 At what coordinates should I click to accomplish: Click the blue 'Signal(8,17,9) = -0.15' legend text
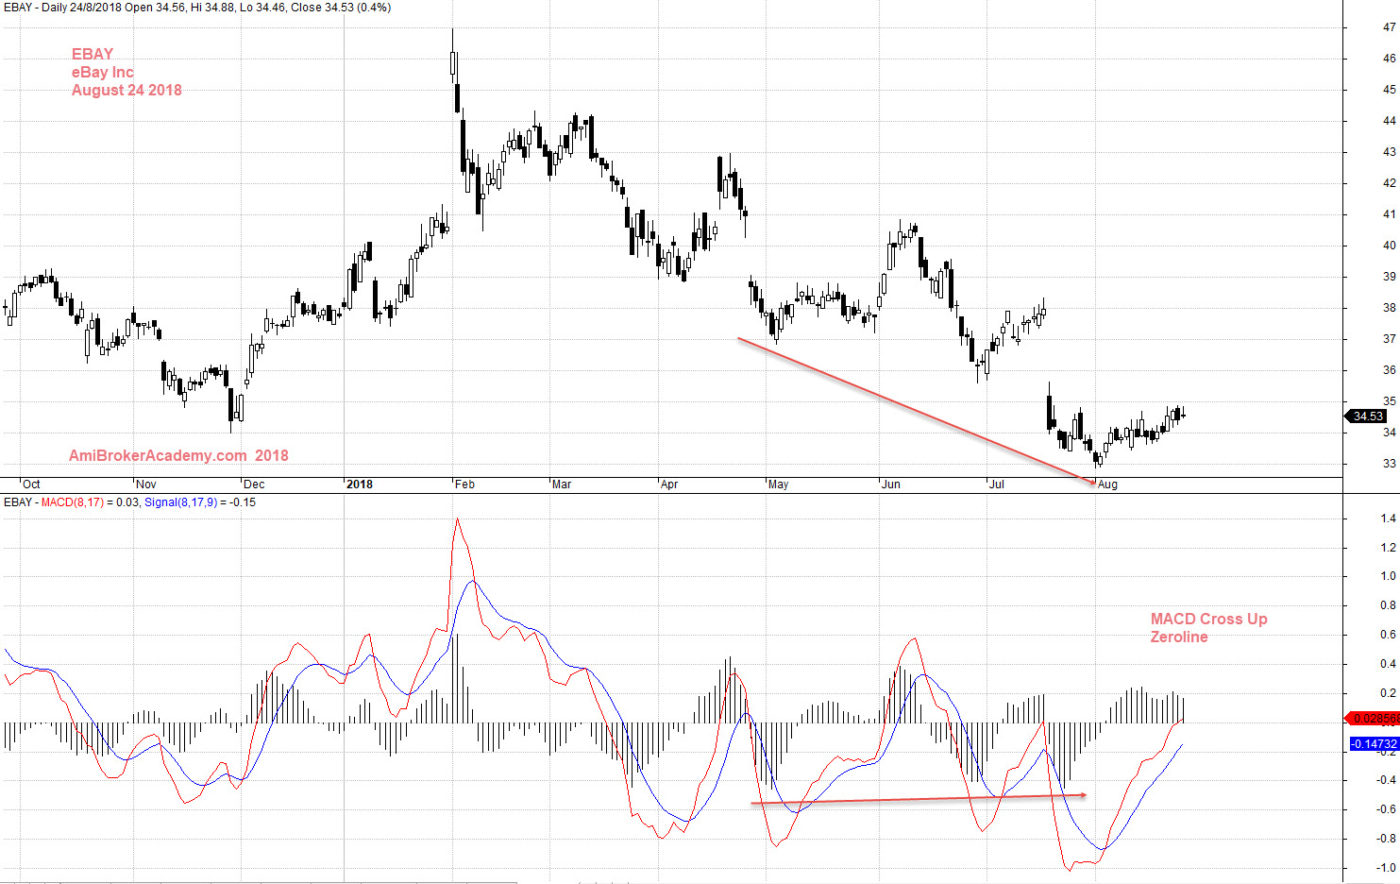point(199,502)
